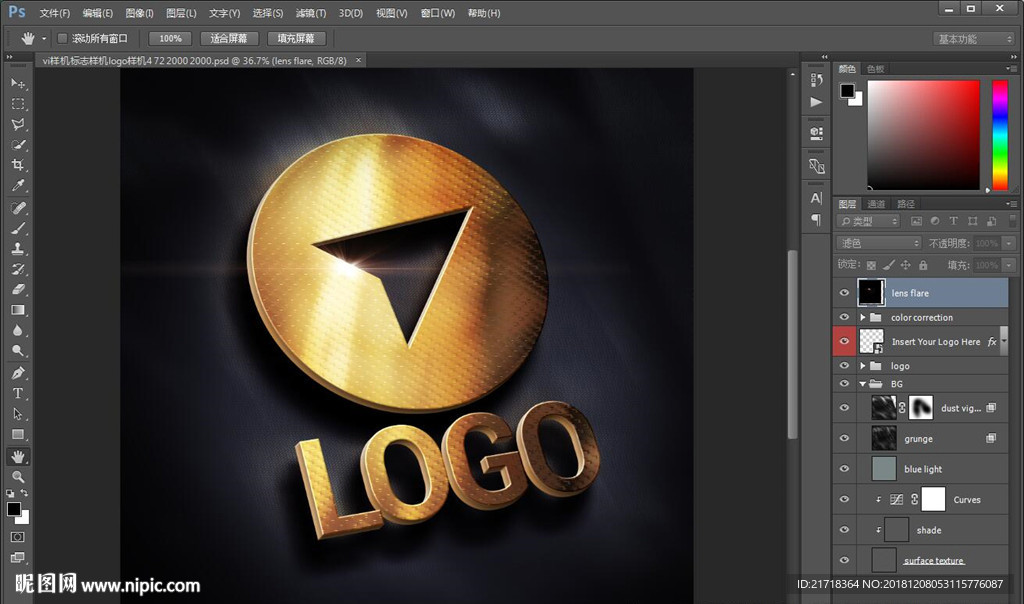
Task: Toggle visibility of the grunge layer
Action: (x=845, y=438)
